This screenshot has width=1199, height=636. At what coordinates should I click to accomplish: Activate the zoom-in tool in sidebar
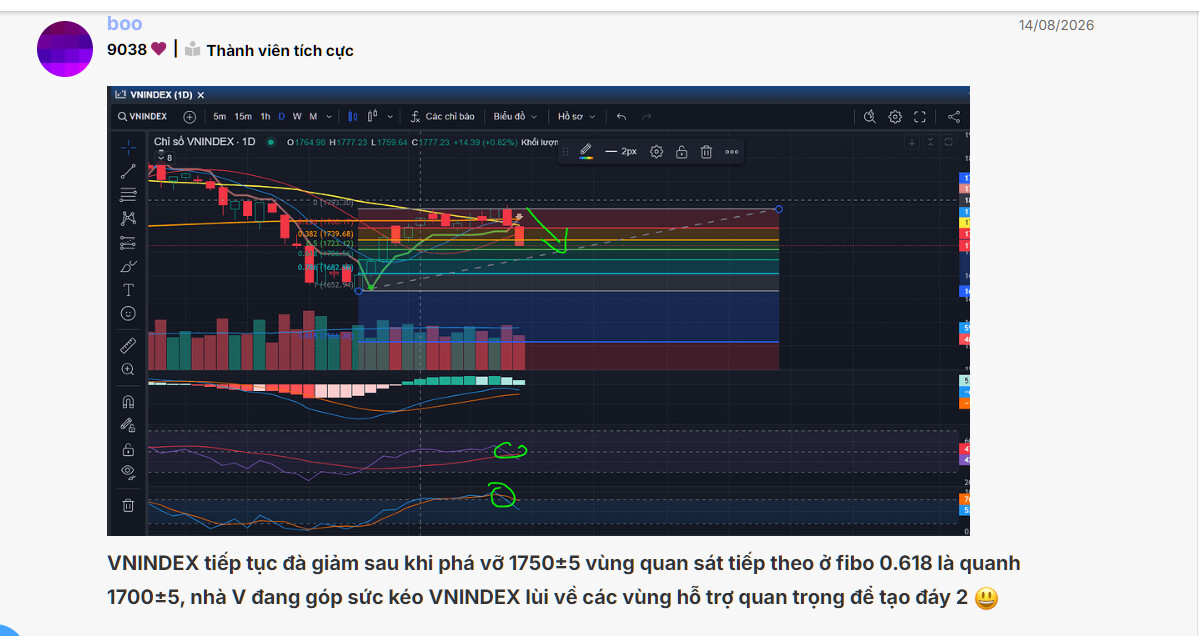click(x=128, y=369)
